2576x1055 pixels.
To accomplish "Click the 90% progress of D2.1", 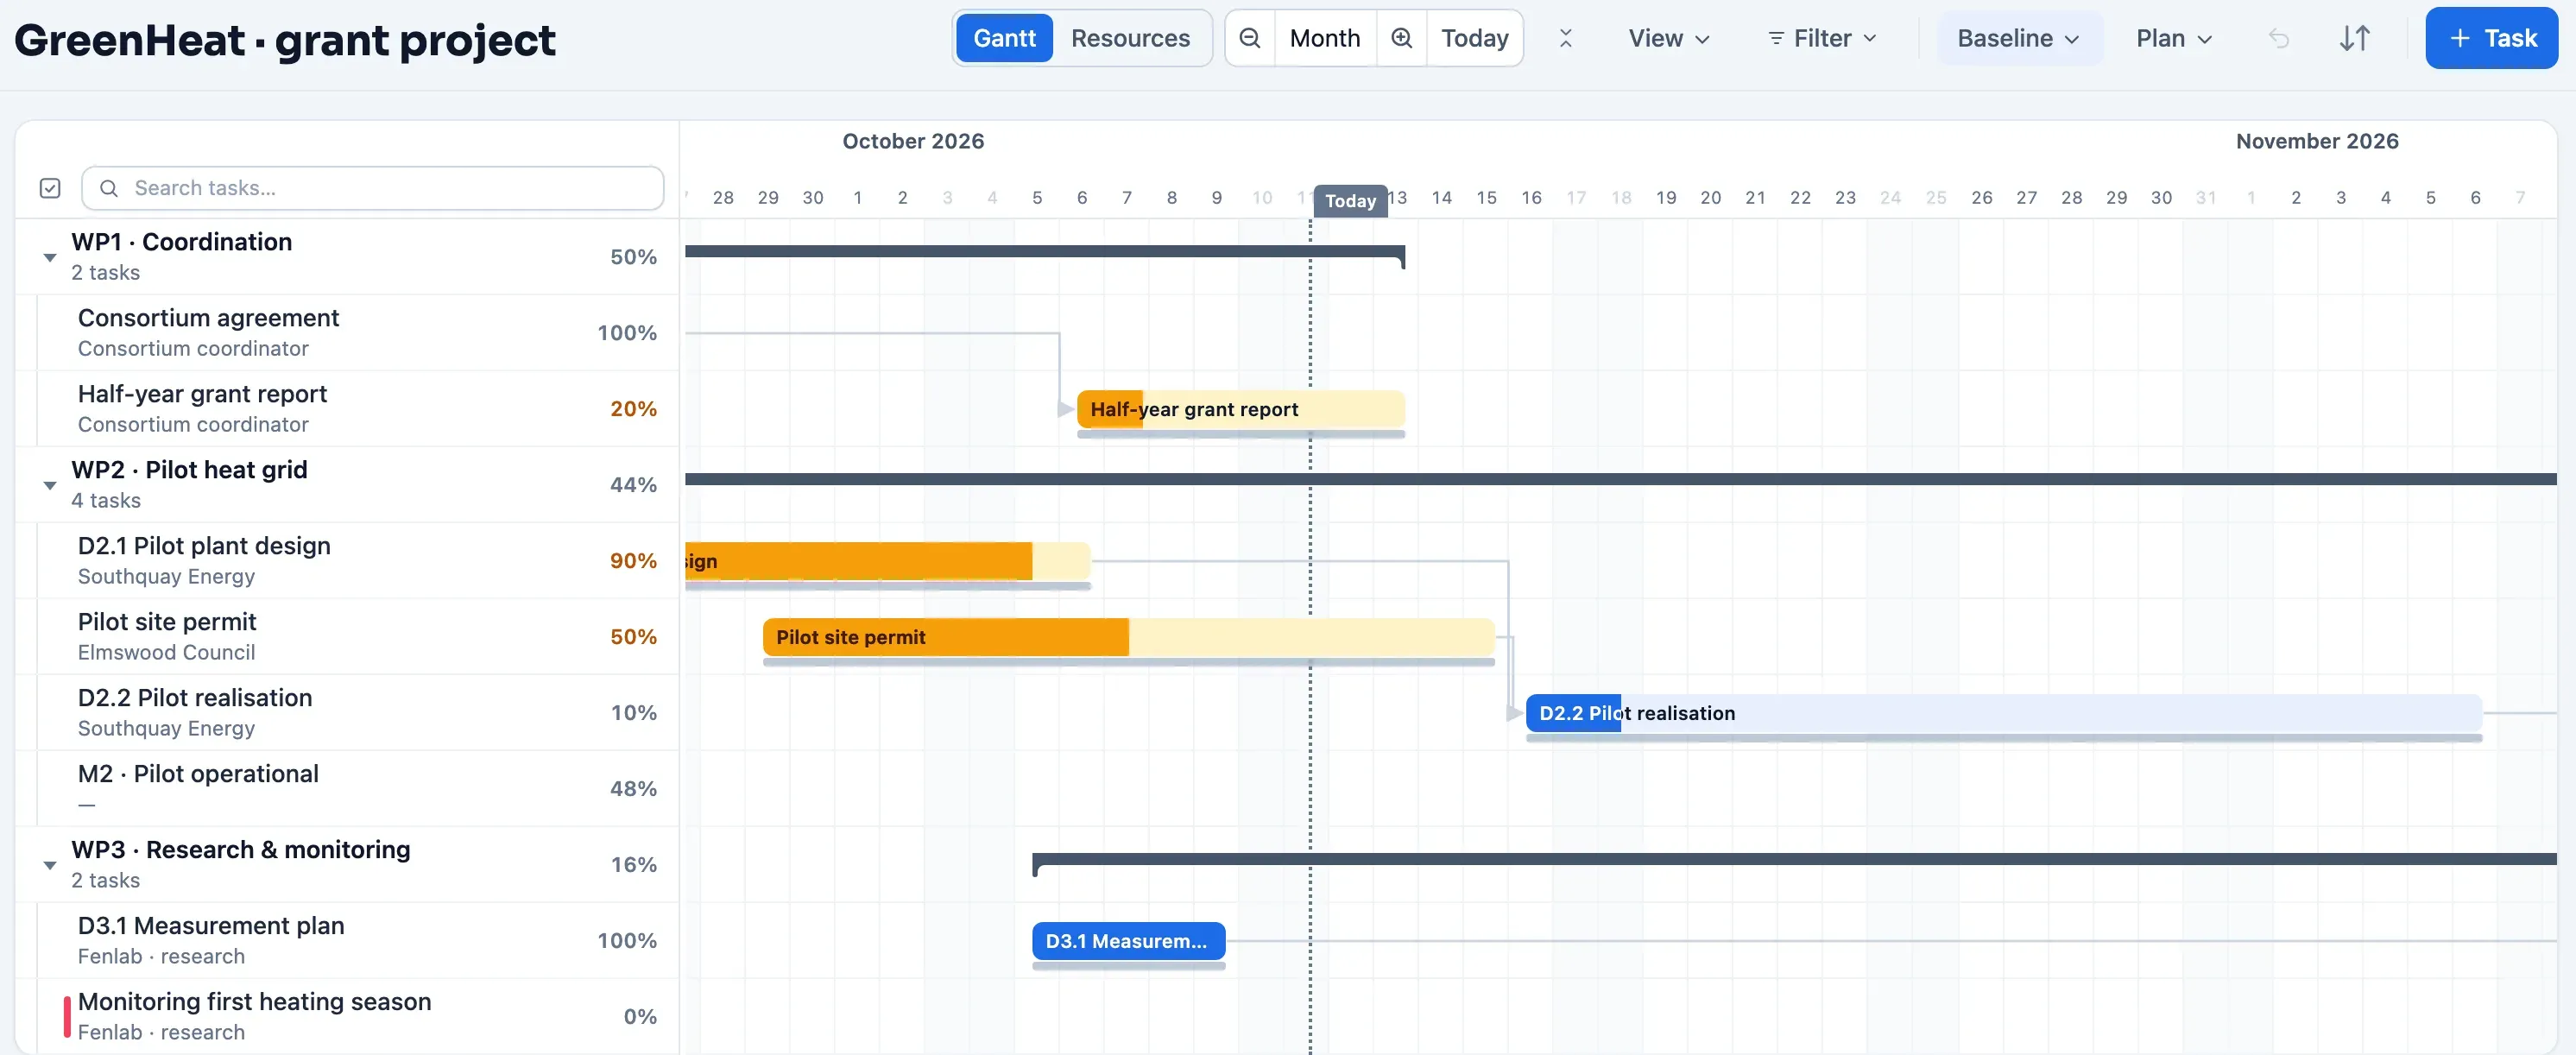I will [x=633, y=561].
